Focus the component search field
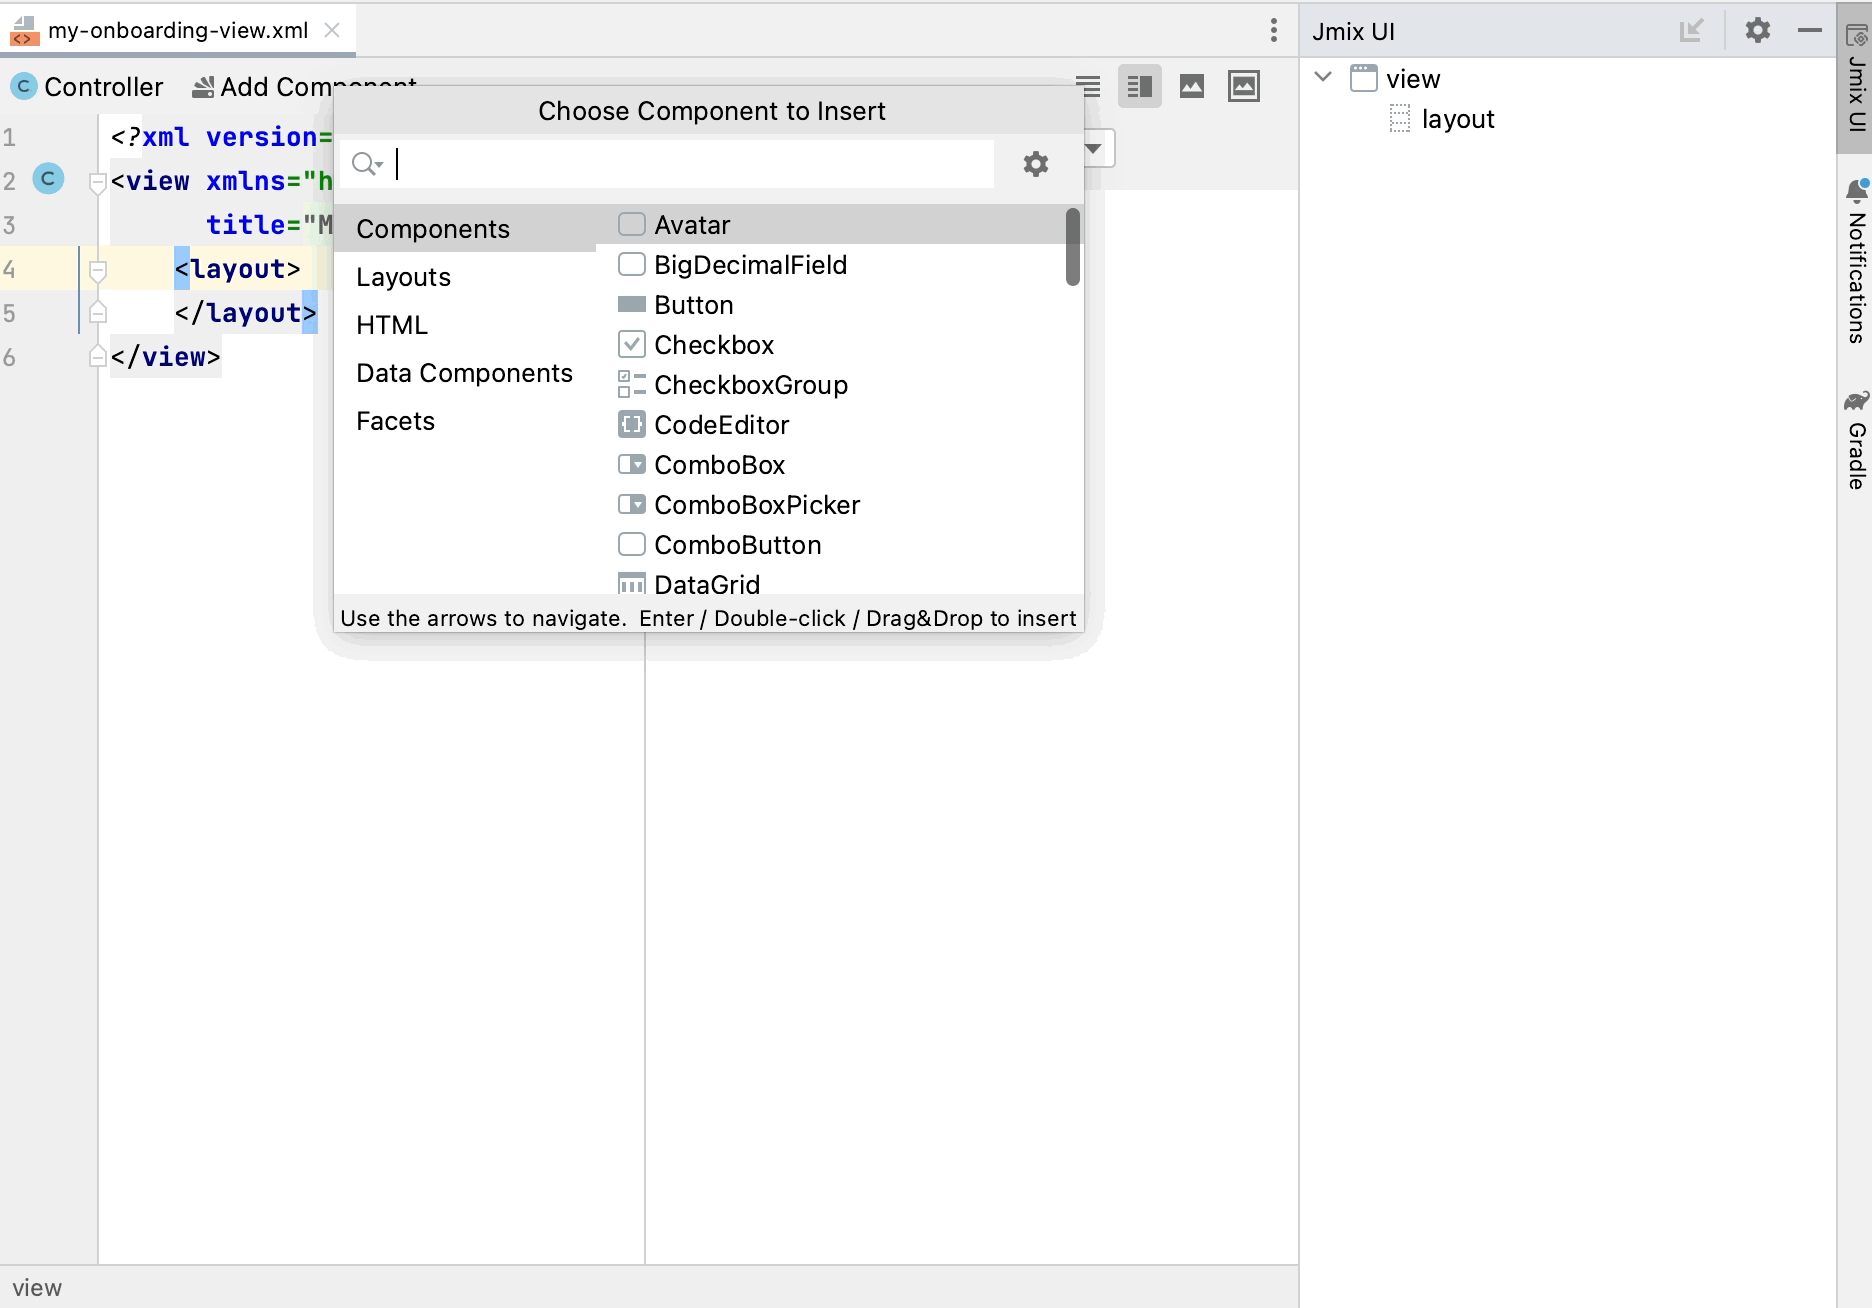1872x1308 pixels. (690, 164)
